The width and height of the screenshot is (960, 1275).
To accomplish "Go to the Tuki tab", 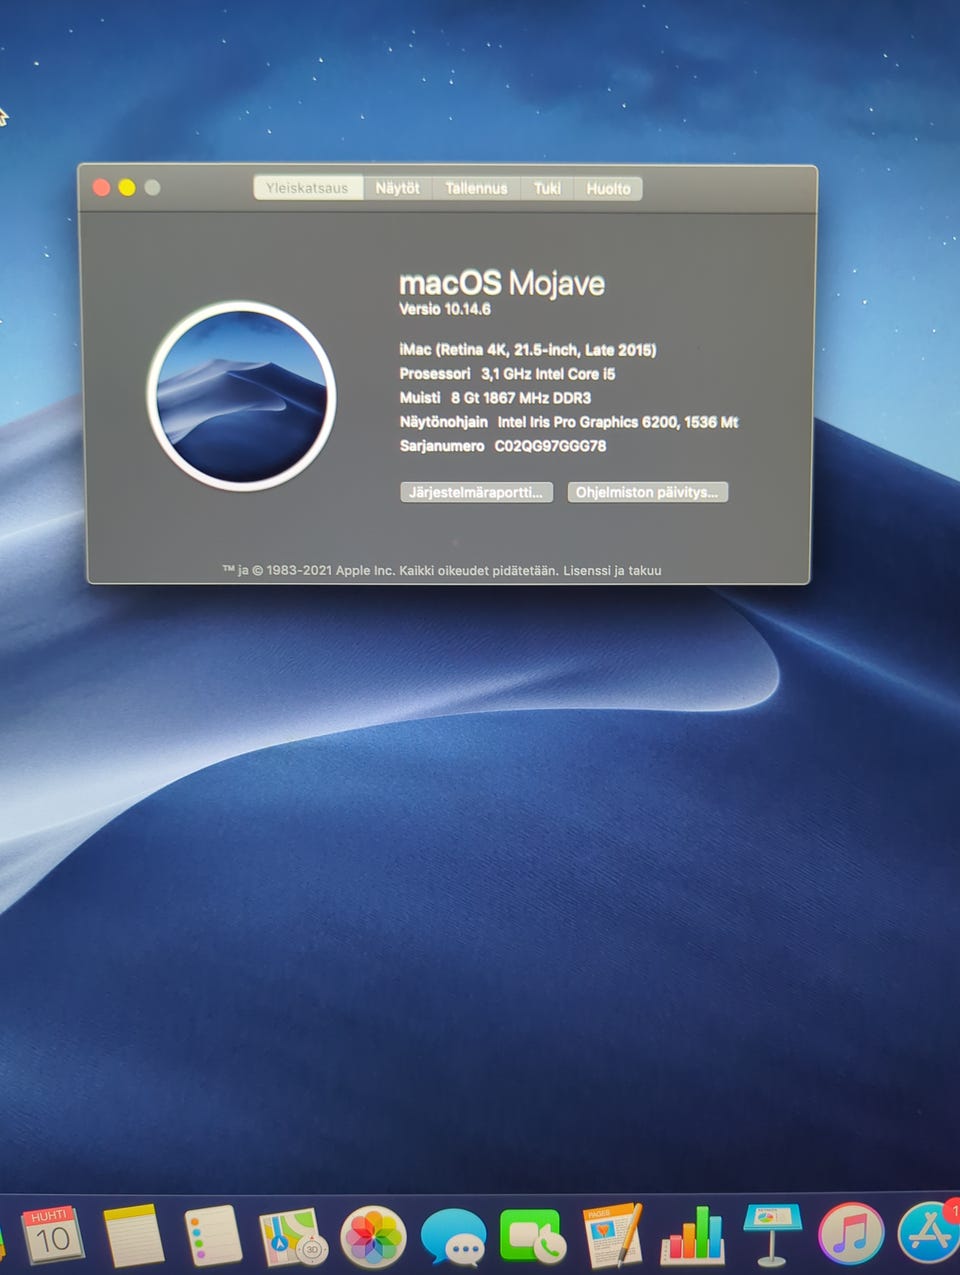I will click(547, 188).
